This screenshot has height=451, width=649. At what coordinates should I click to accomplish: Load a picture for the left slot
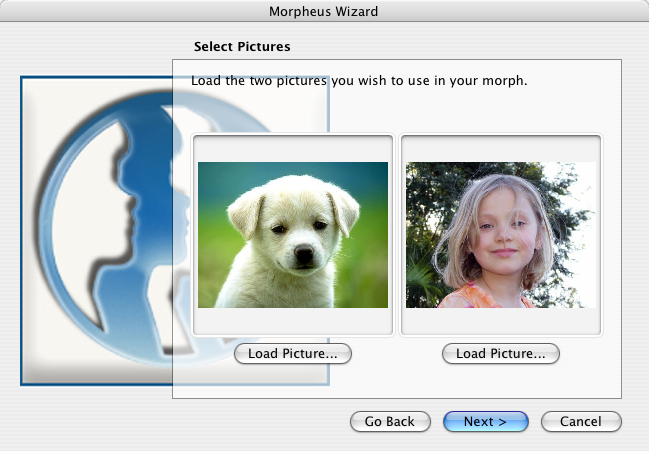pyautogui.click(x=292, y=353)
